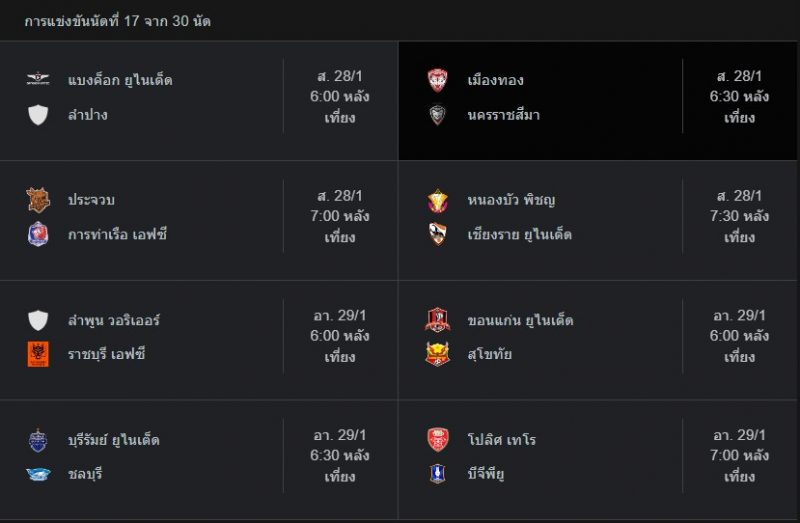Click the Nakhon Ratchasima (นครราชสีมา) crest icon
The height and width of the screenshot is (523, 800).
click(437, 115)
